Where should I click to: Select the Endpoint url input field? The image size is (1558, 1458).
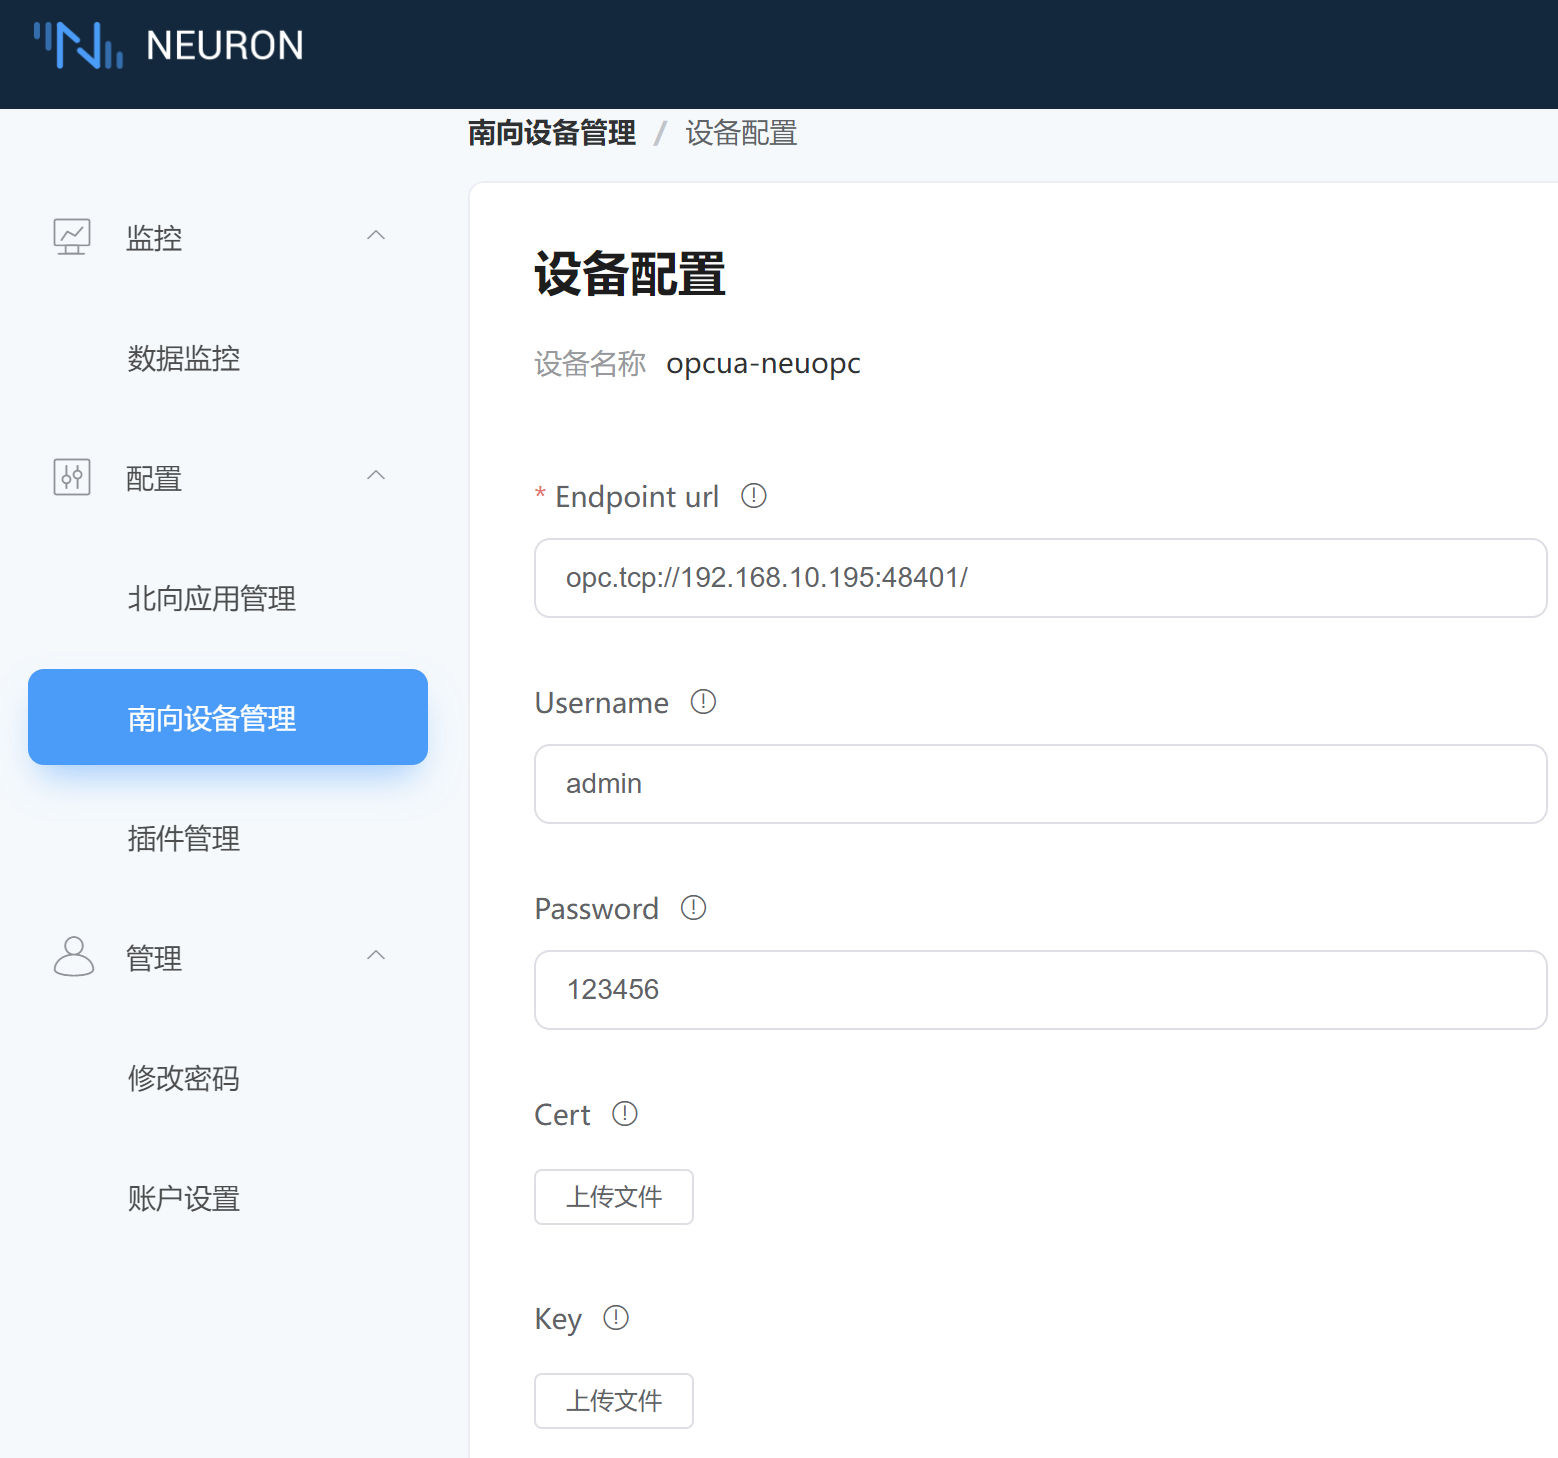(1040, 578)
